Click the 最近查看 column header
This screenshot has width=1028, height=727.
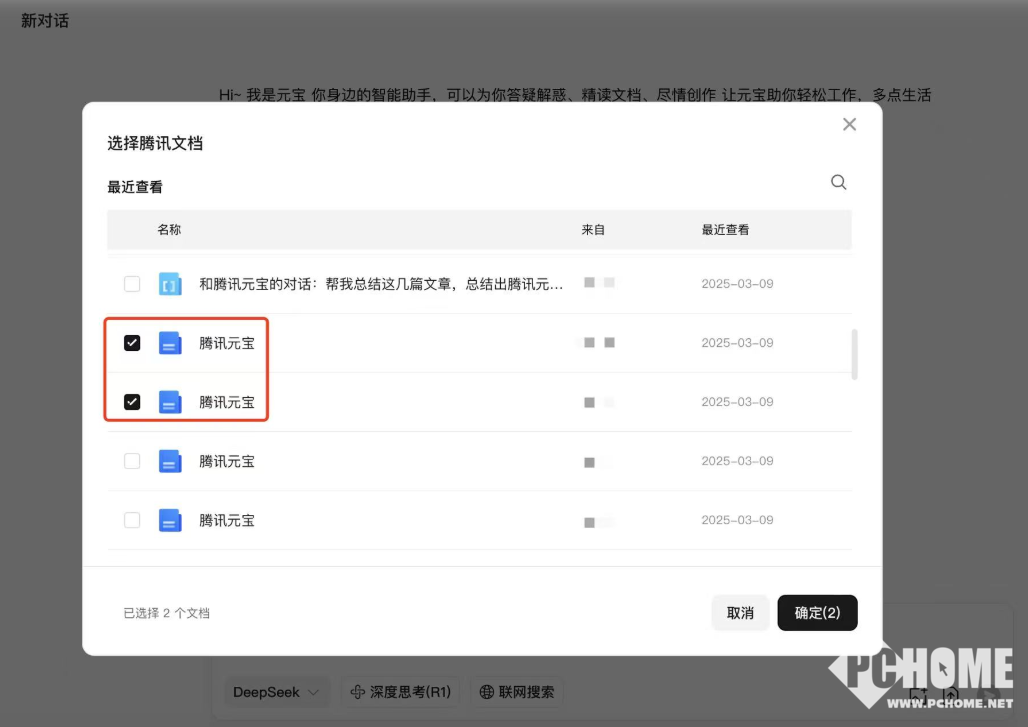point(725,230)
